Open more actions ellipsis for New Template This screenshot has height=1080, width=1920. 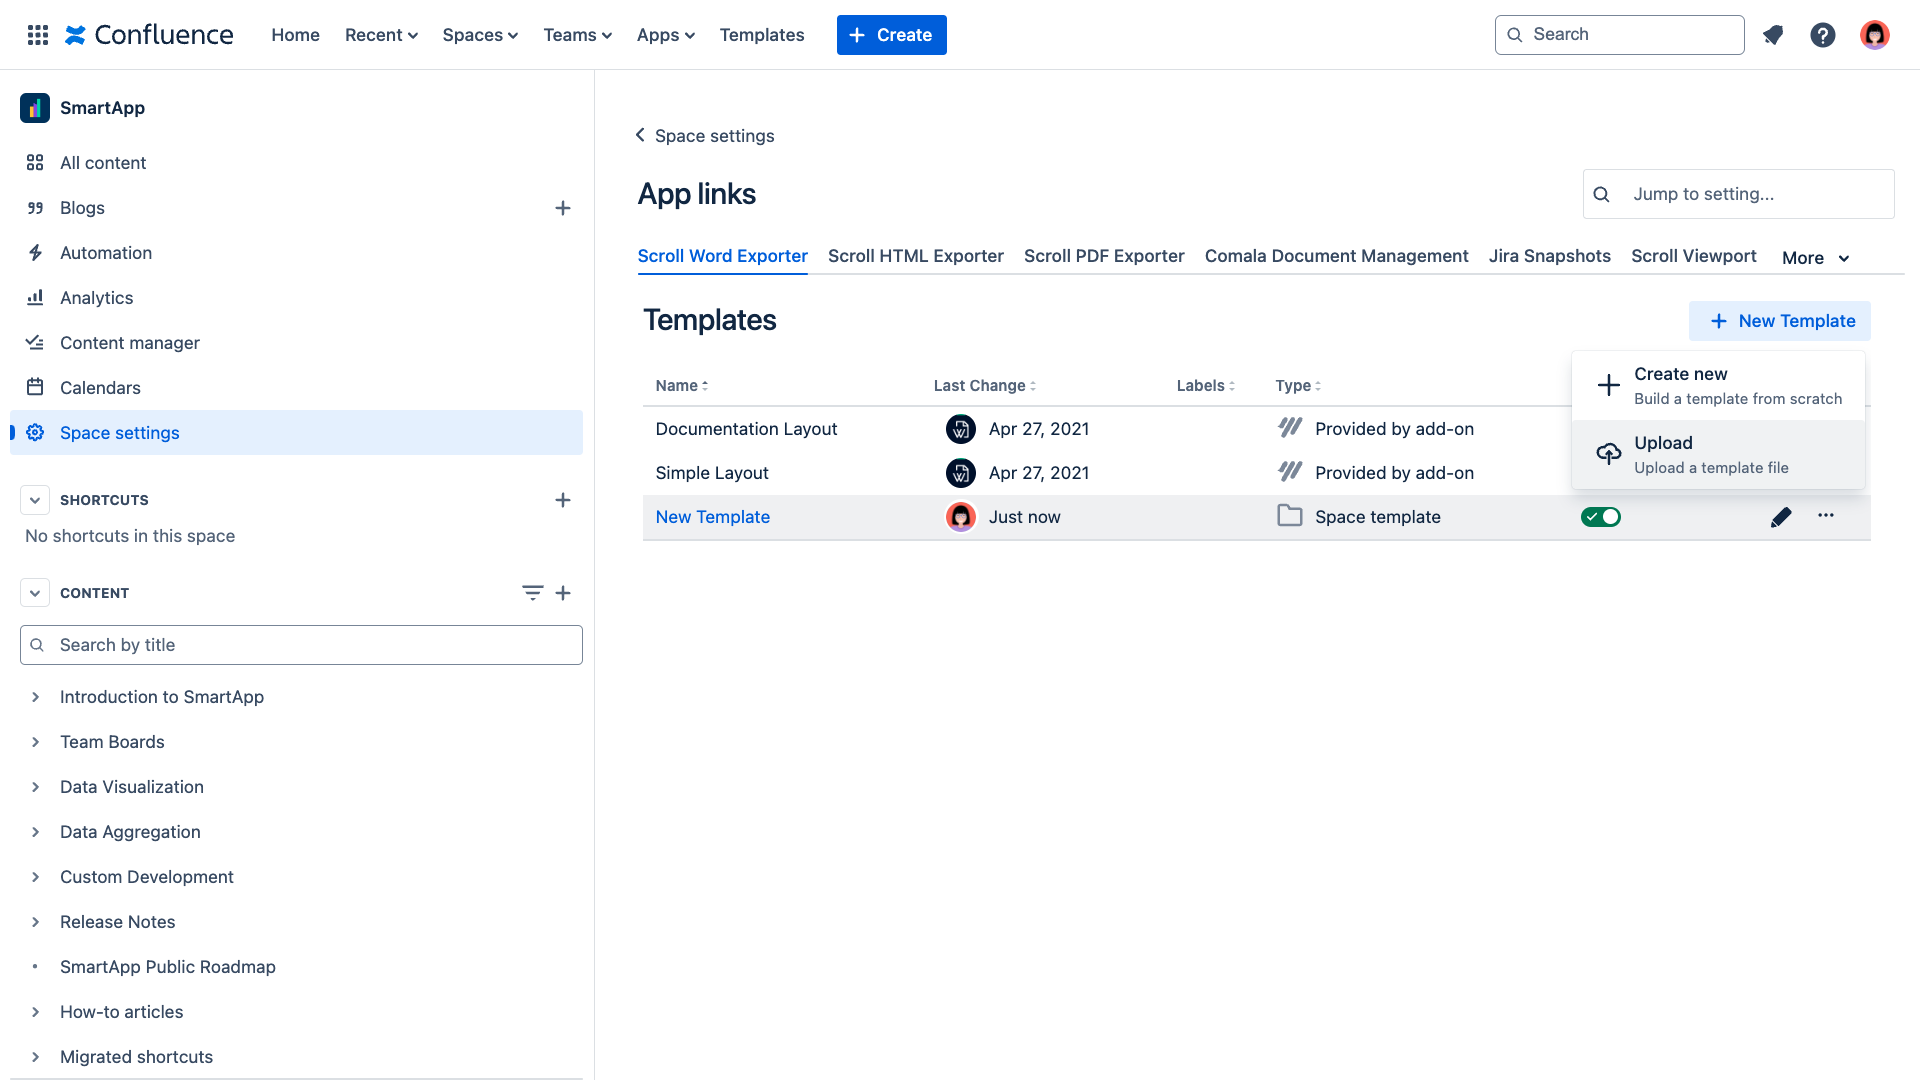click(1826, 516)
